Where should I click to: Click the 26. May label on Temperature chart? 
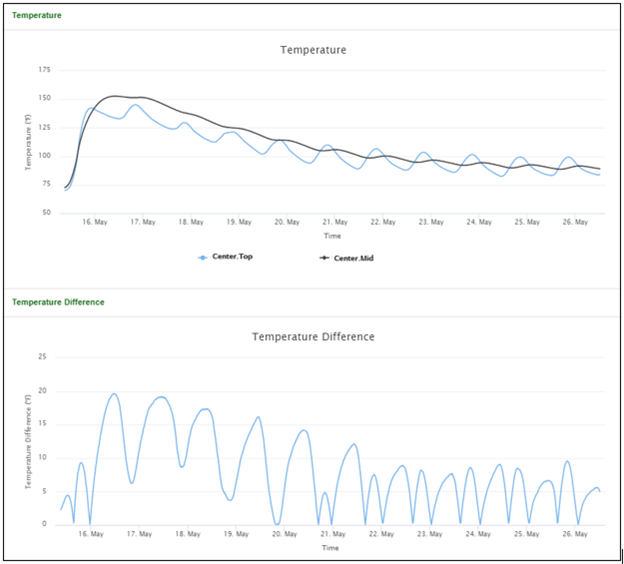(x=575, y=222)
